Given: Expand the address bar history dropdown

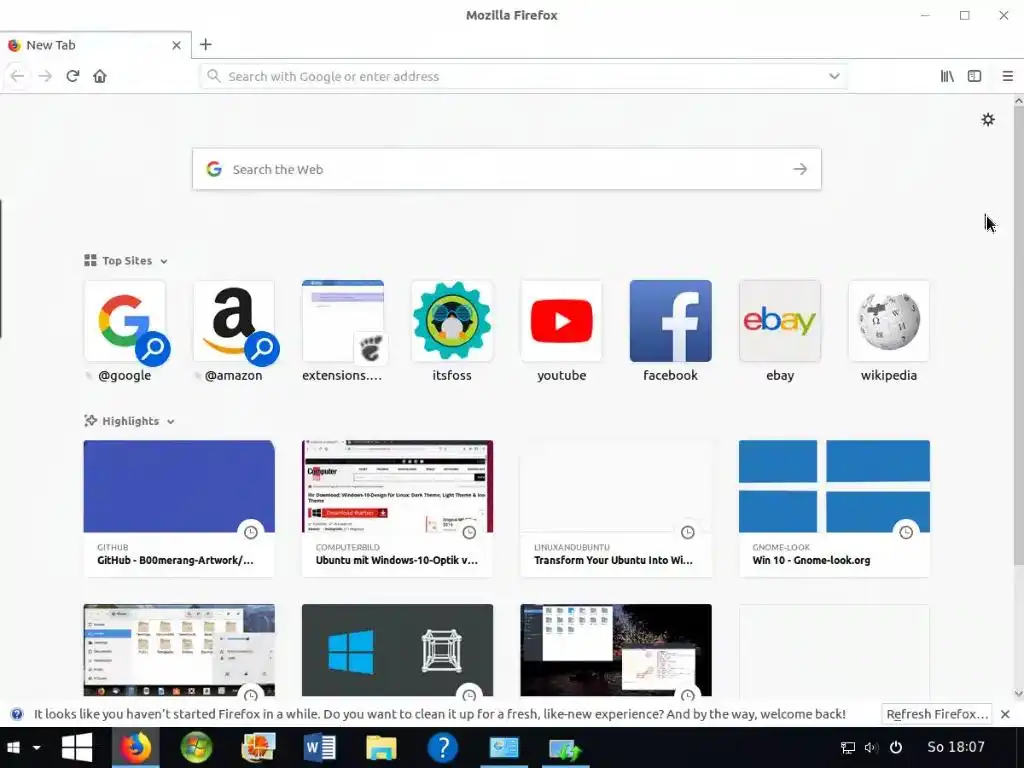Looking at the screenshot, I should (x=834, y=76).
